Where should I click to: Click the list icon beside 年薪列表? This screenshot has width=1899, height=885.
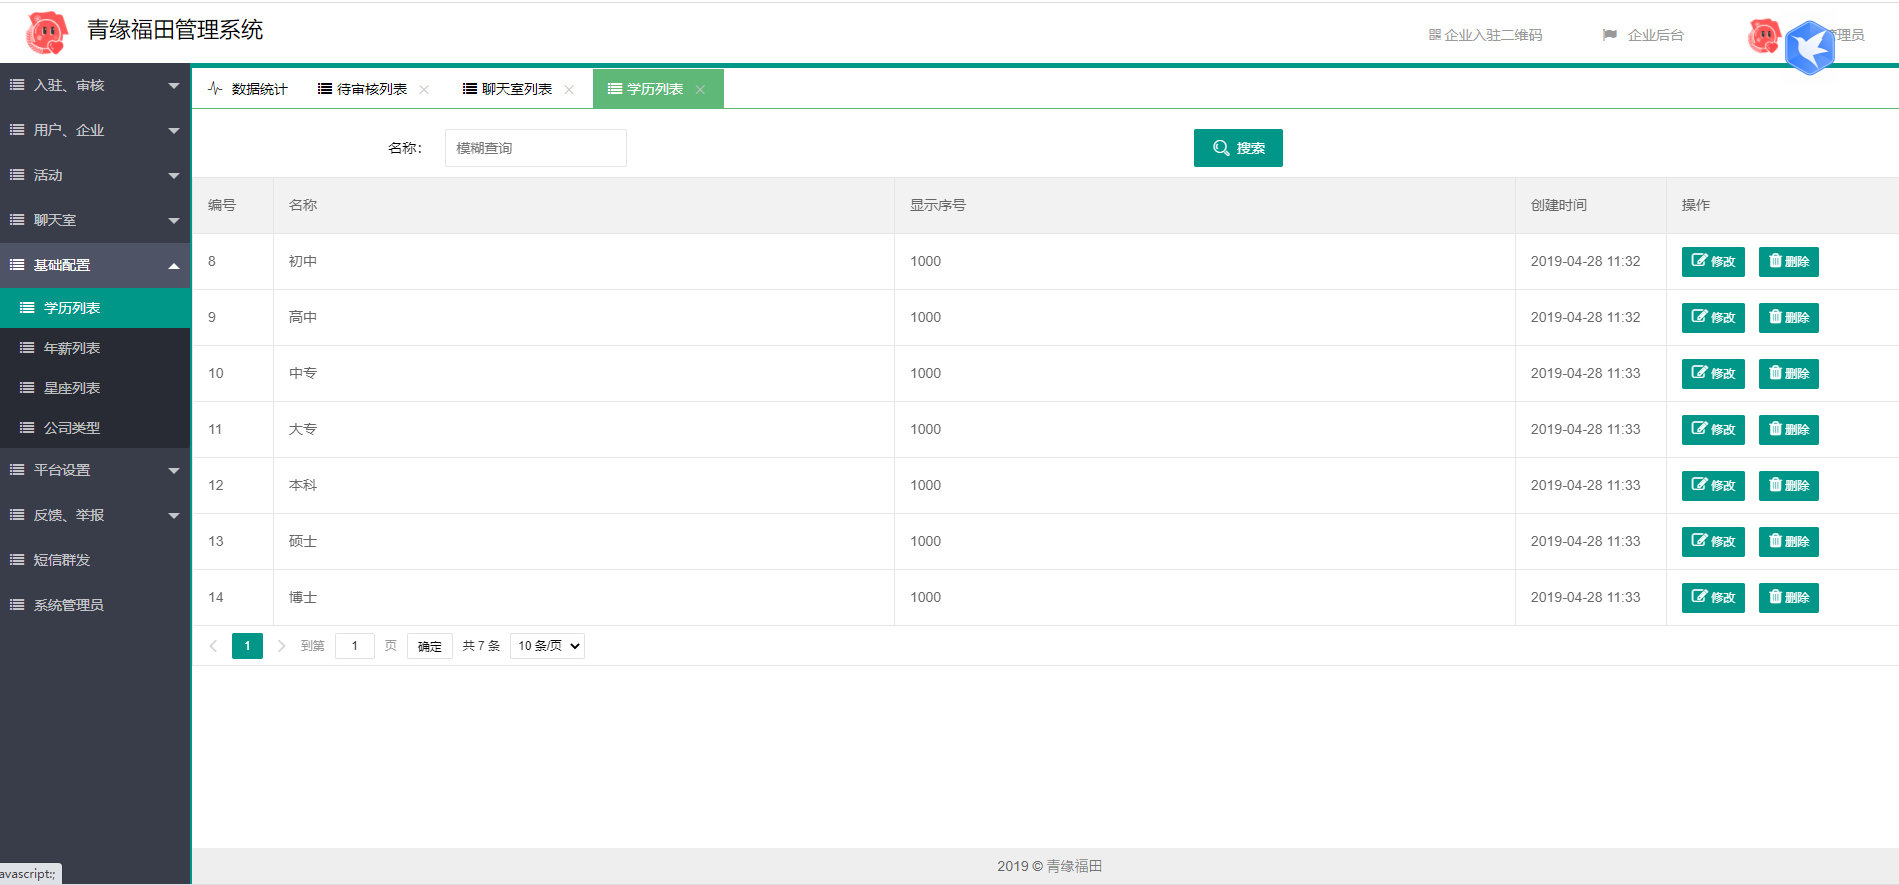tap(27, 348)
